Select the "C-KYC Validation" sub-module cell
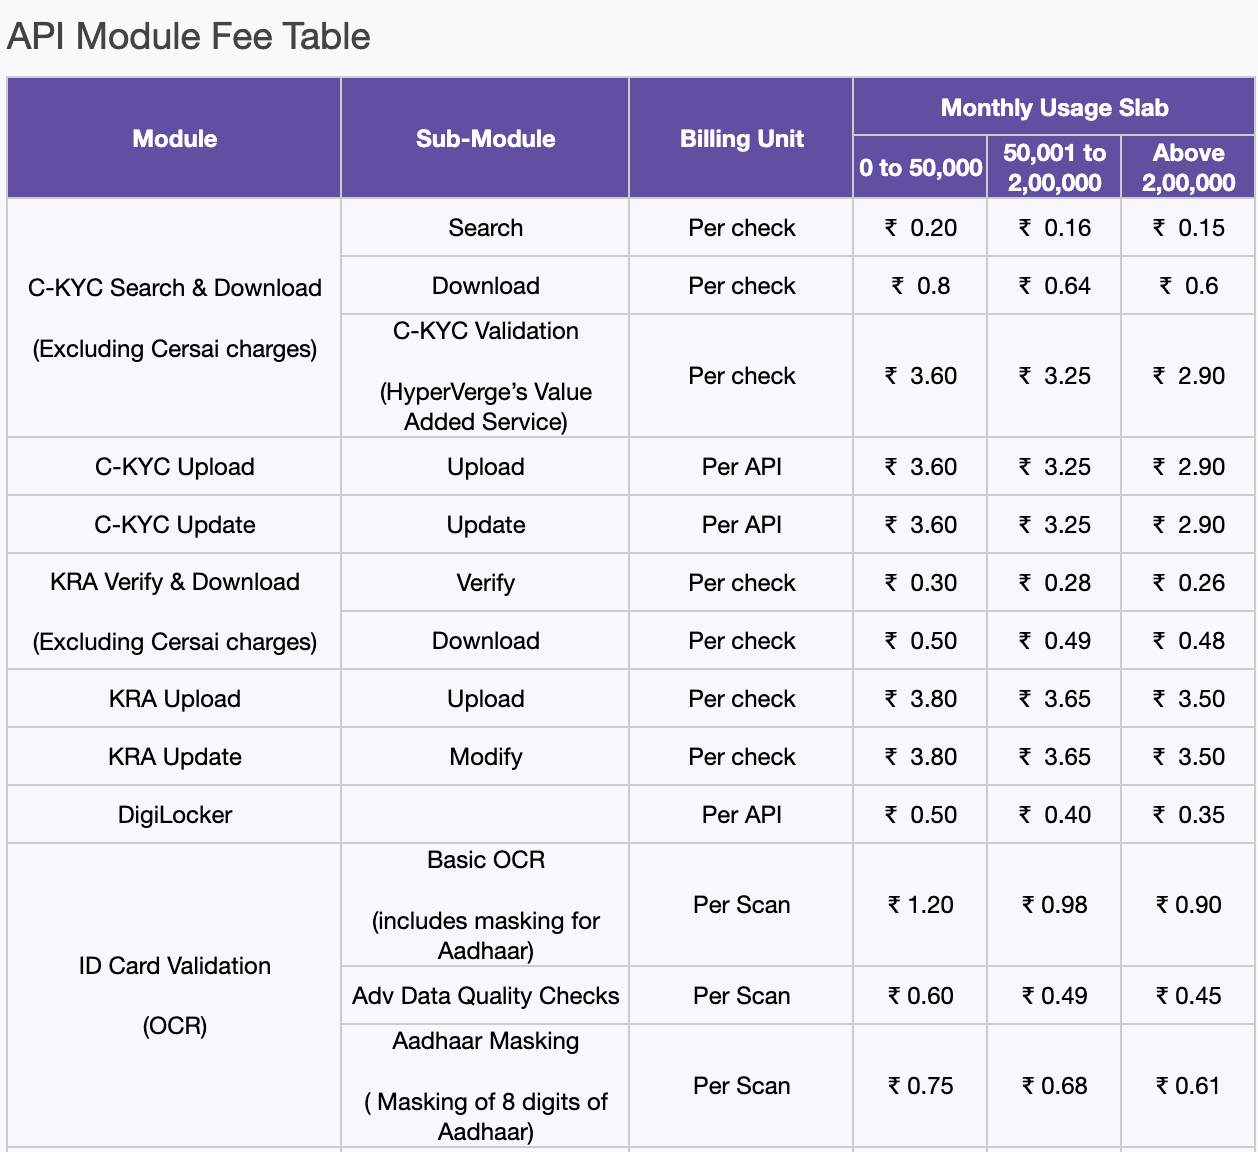 [485, 331]
